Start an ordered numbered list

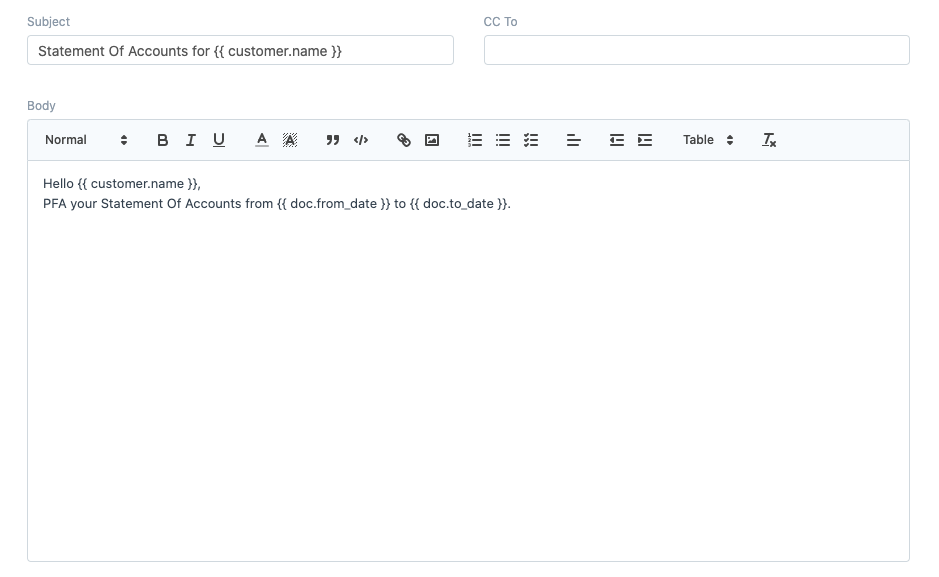pos(475,140)
